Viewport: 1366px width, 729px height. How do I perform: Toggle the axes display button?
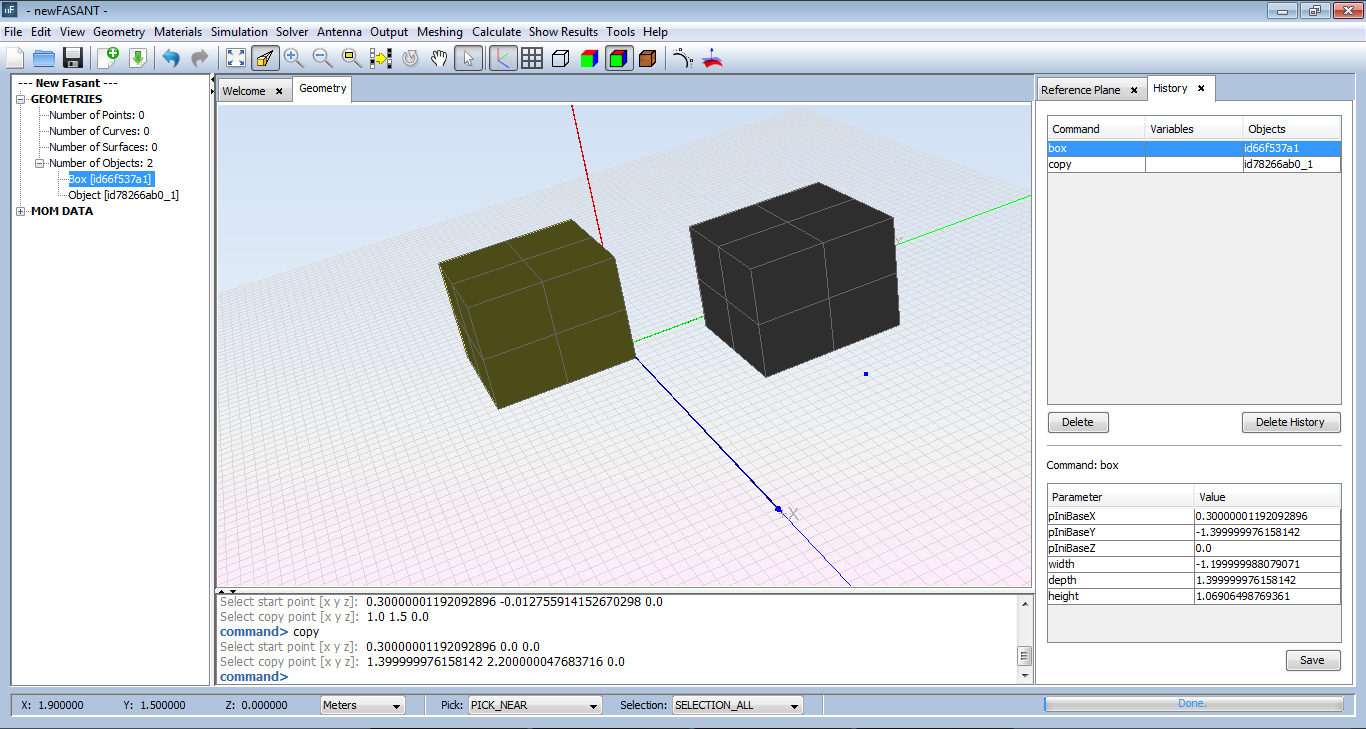502,58
